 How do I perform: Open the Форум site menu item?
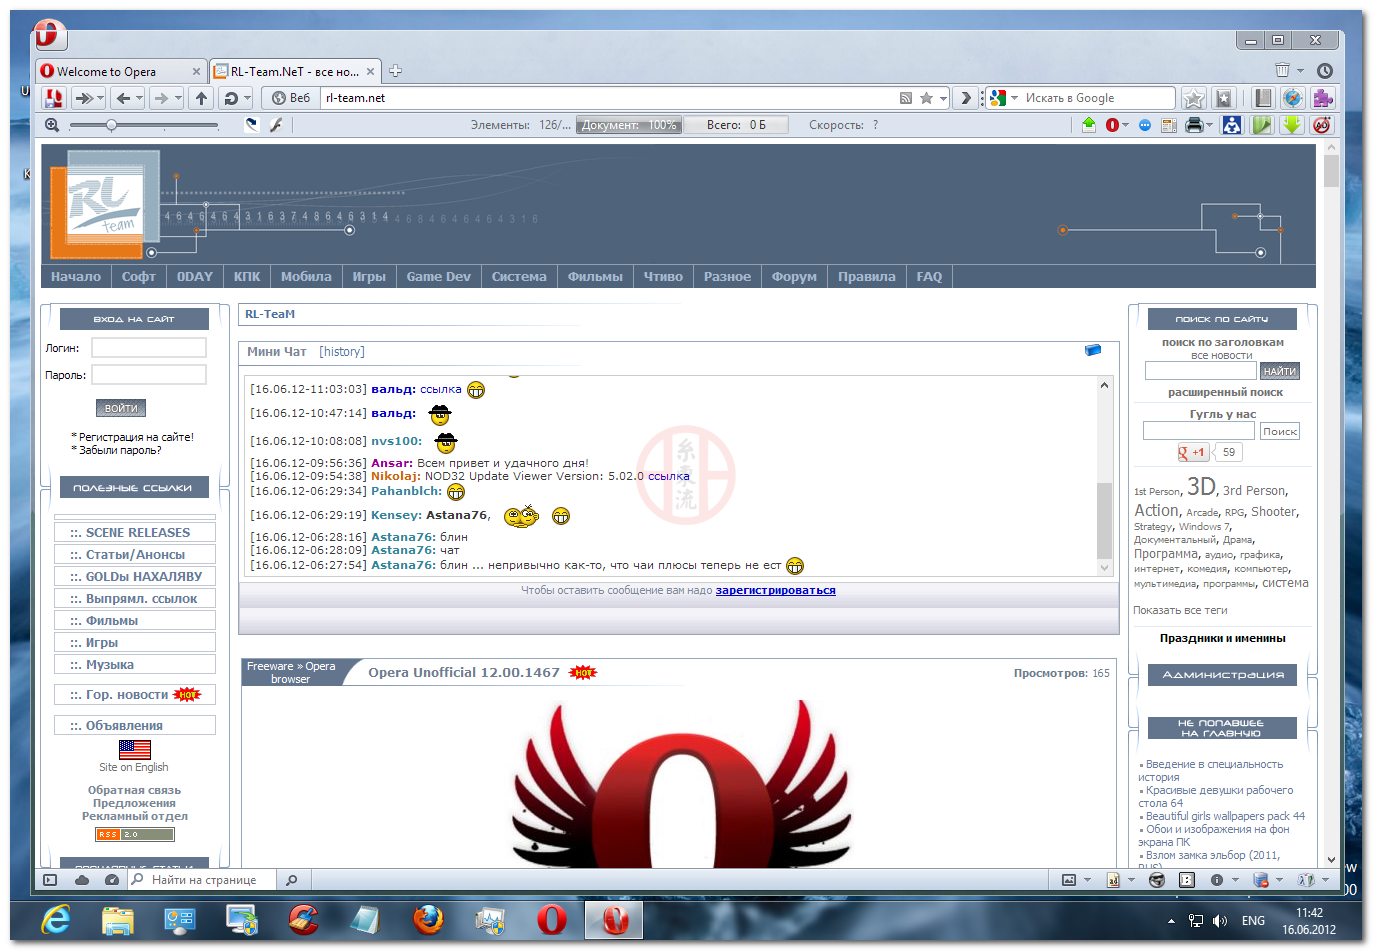tap(794, 277)
